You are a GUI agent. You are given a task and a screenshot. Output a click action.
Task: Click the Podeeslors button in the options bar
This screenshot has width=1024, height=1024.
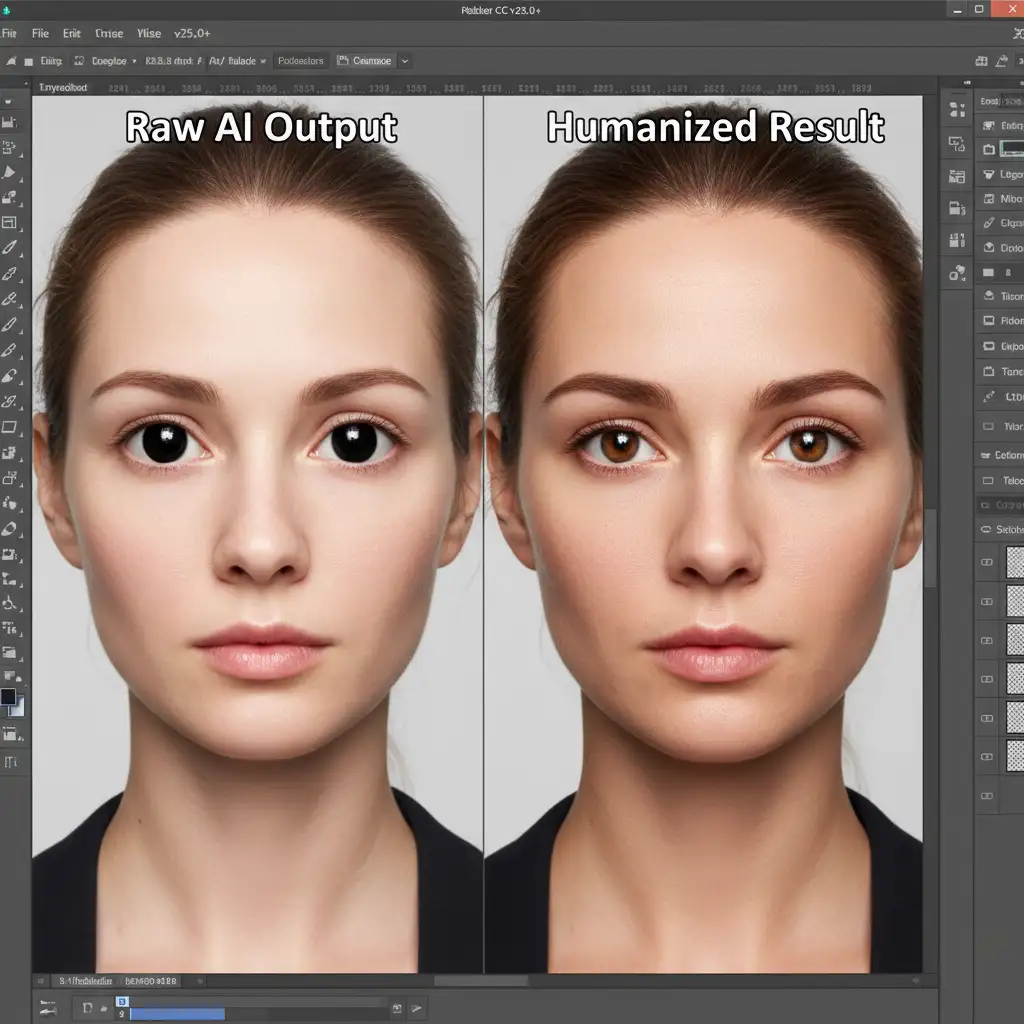click(300, 61)
